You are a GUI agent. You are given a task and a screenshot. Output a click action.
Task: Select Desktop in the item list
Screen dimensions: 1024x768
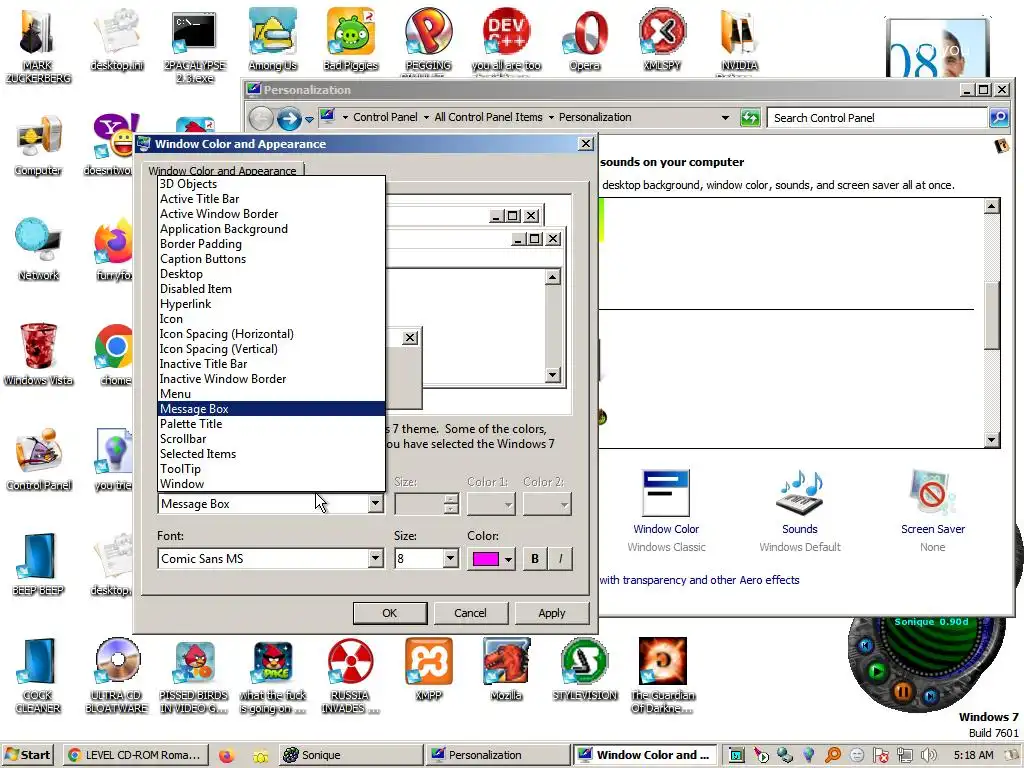272,274
